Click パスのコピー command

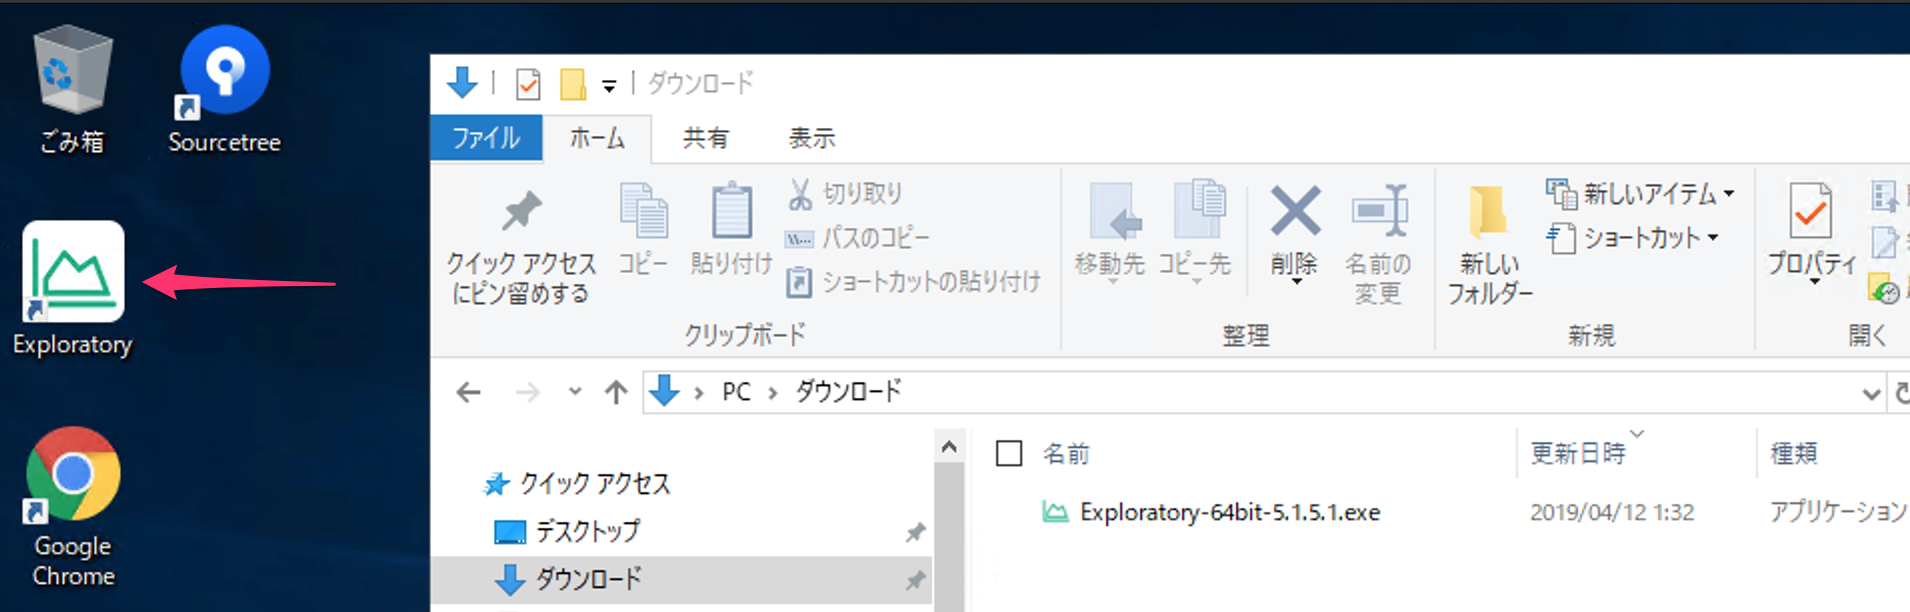[x=857, y=238]
